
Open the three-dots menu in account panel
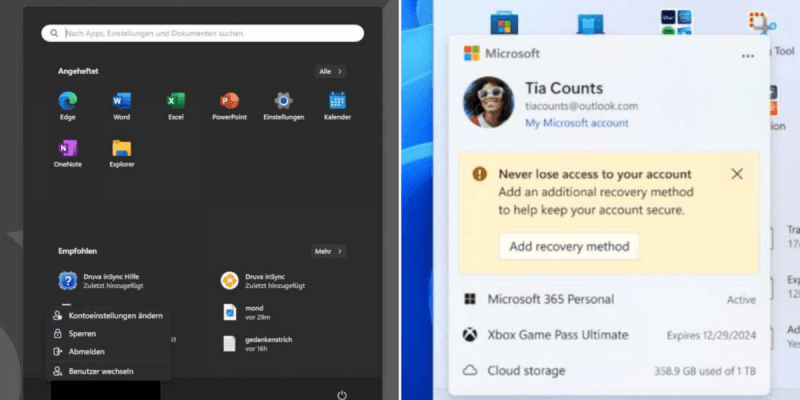[747, 56]
